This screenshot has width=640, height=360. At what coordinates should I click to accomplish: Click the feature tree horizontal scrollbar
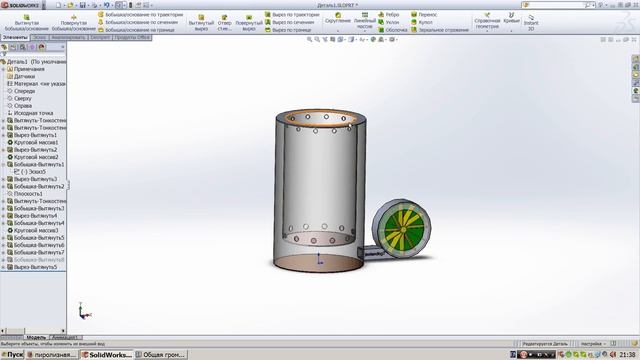point(33,331)
